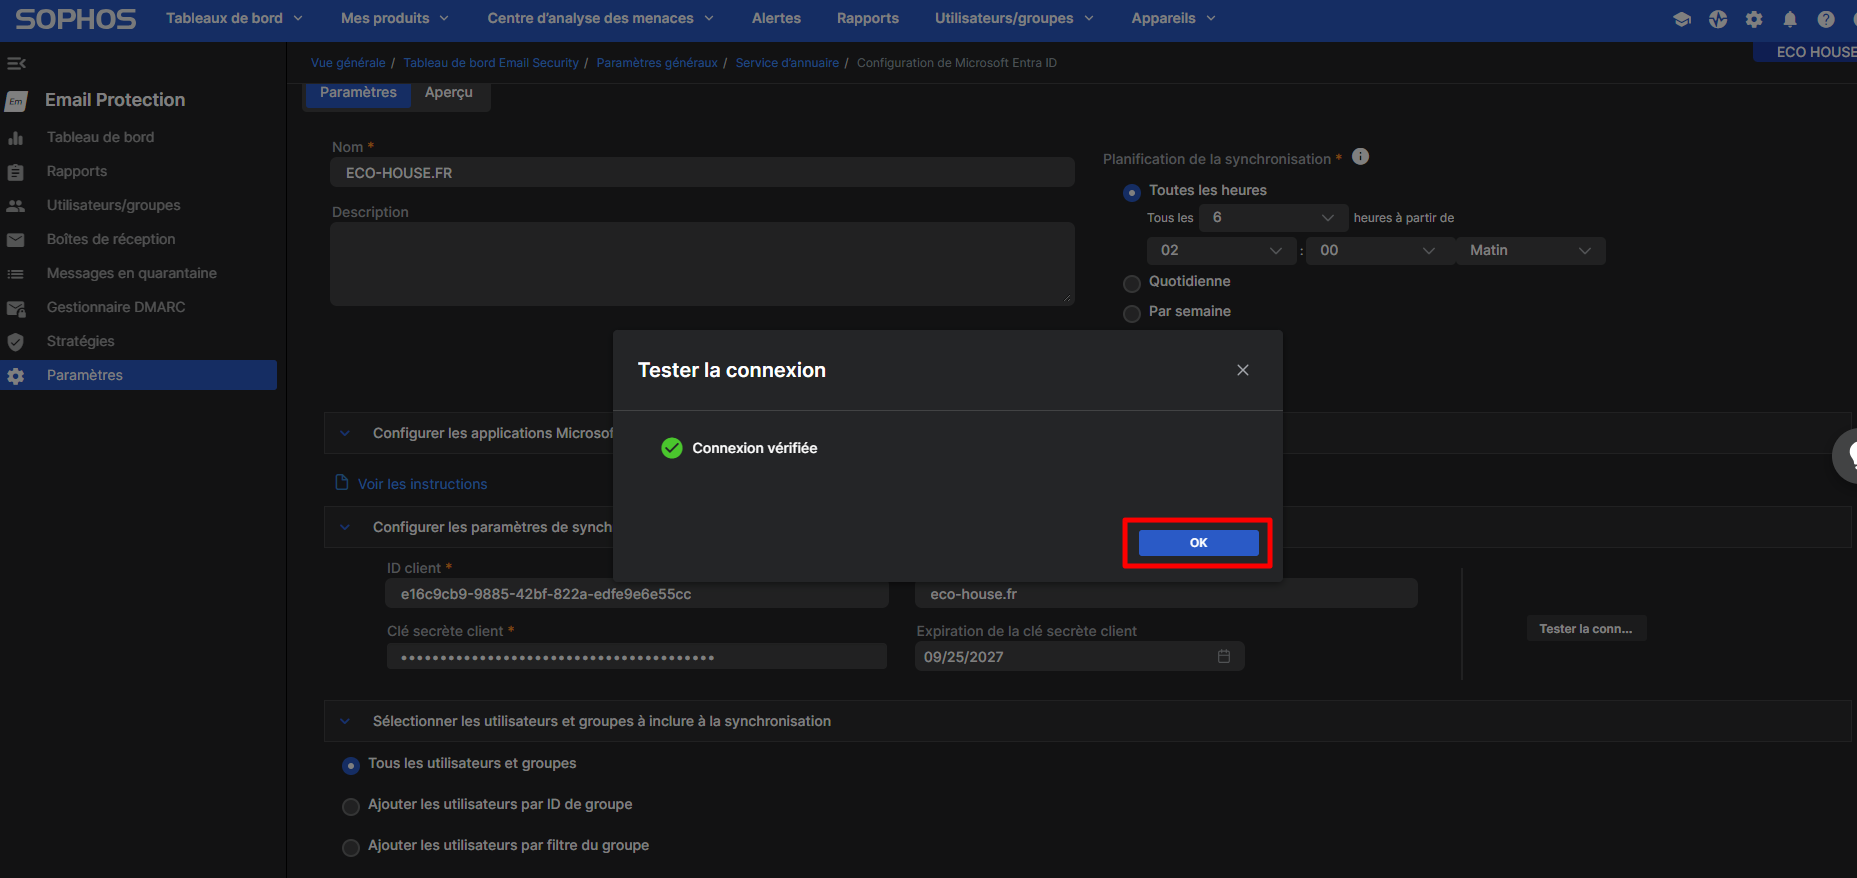The height and width of the screenshot is (878, 1857).
Task: Go to Vue générale breadcrumb
Action: pos(348,63)
